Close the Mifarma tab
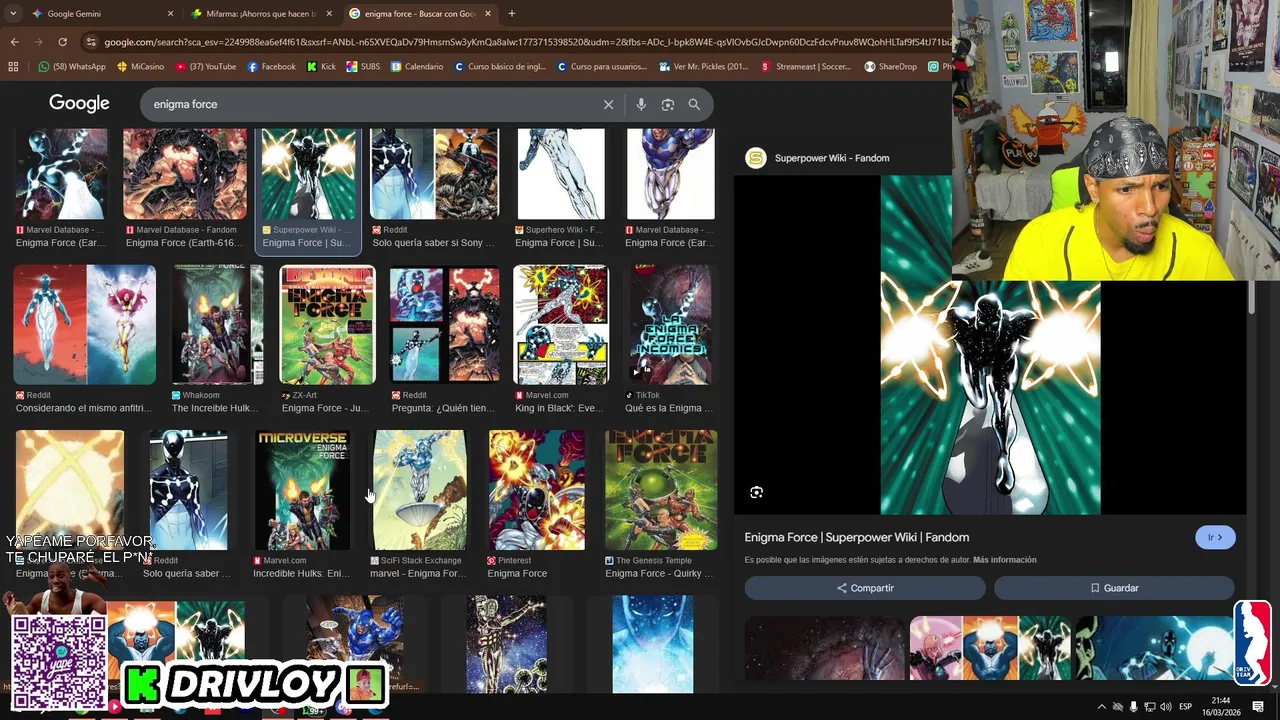 (x=329, y=14)
